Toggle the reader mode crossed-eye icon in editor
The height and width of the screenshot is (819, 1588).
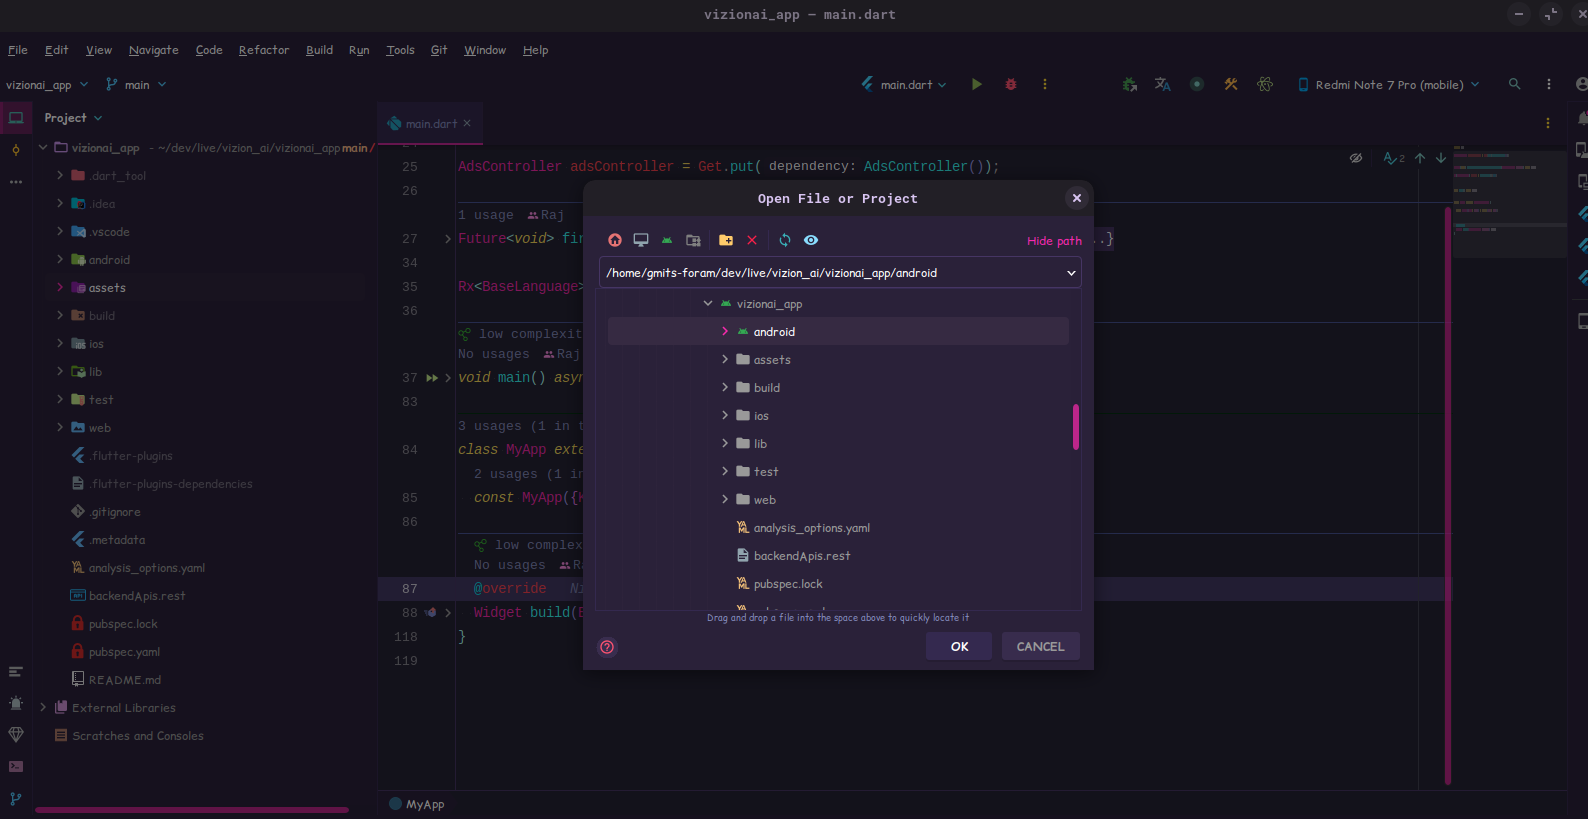pos(1356,158)
